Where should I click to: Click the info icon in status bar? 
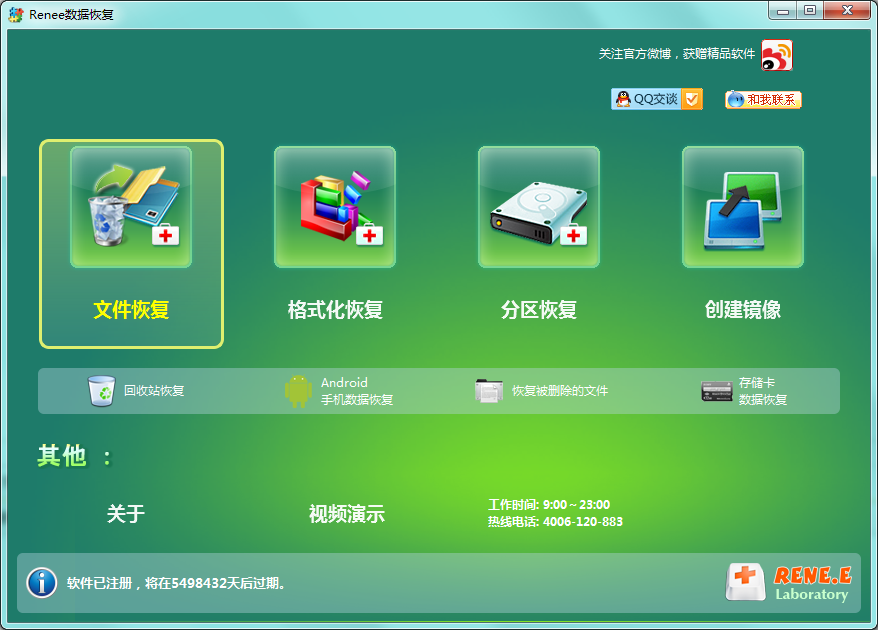41,583
